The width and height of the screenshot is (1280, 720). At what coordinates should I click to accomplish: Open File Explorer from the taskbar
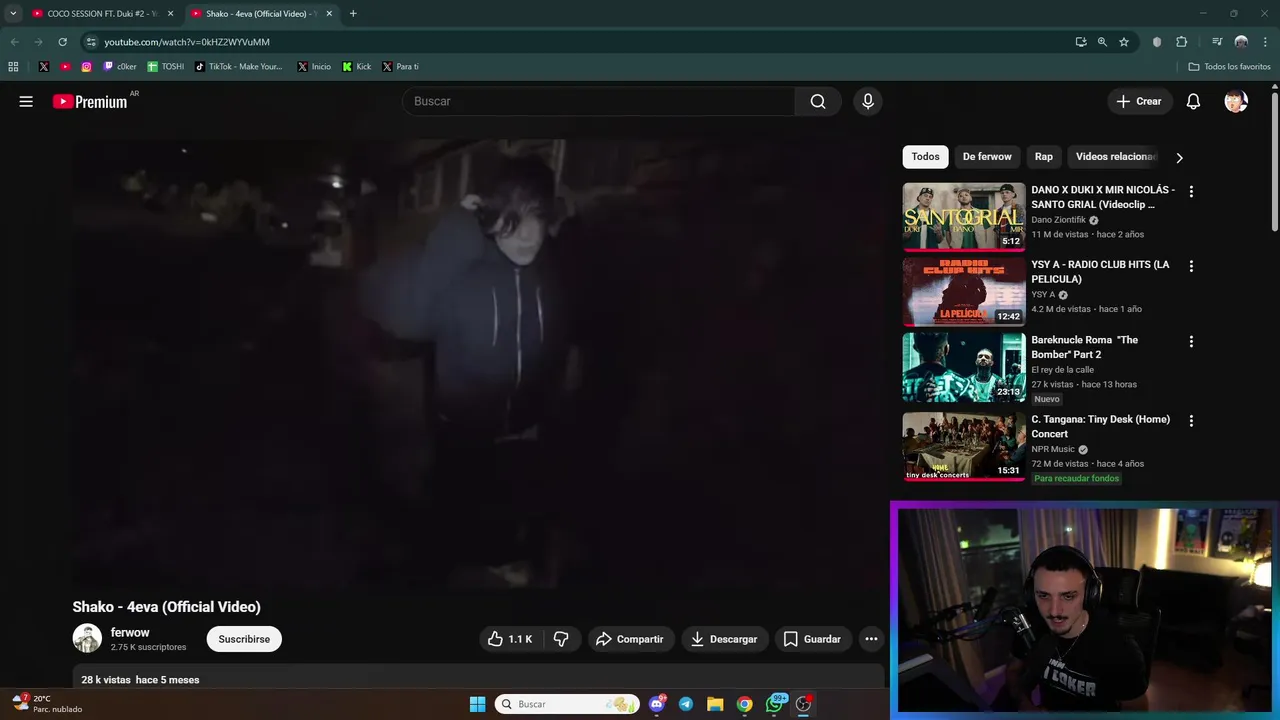point(715,704)
